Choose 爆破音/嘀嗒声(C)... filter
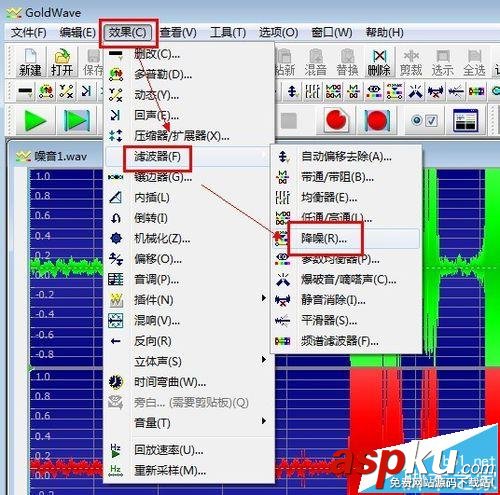 pos(346,279)
